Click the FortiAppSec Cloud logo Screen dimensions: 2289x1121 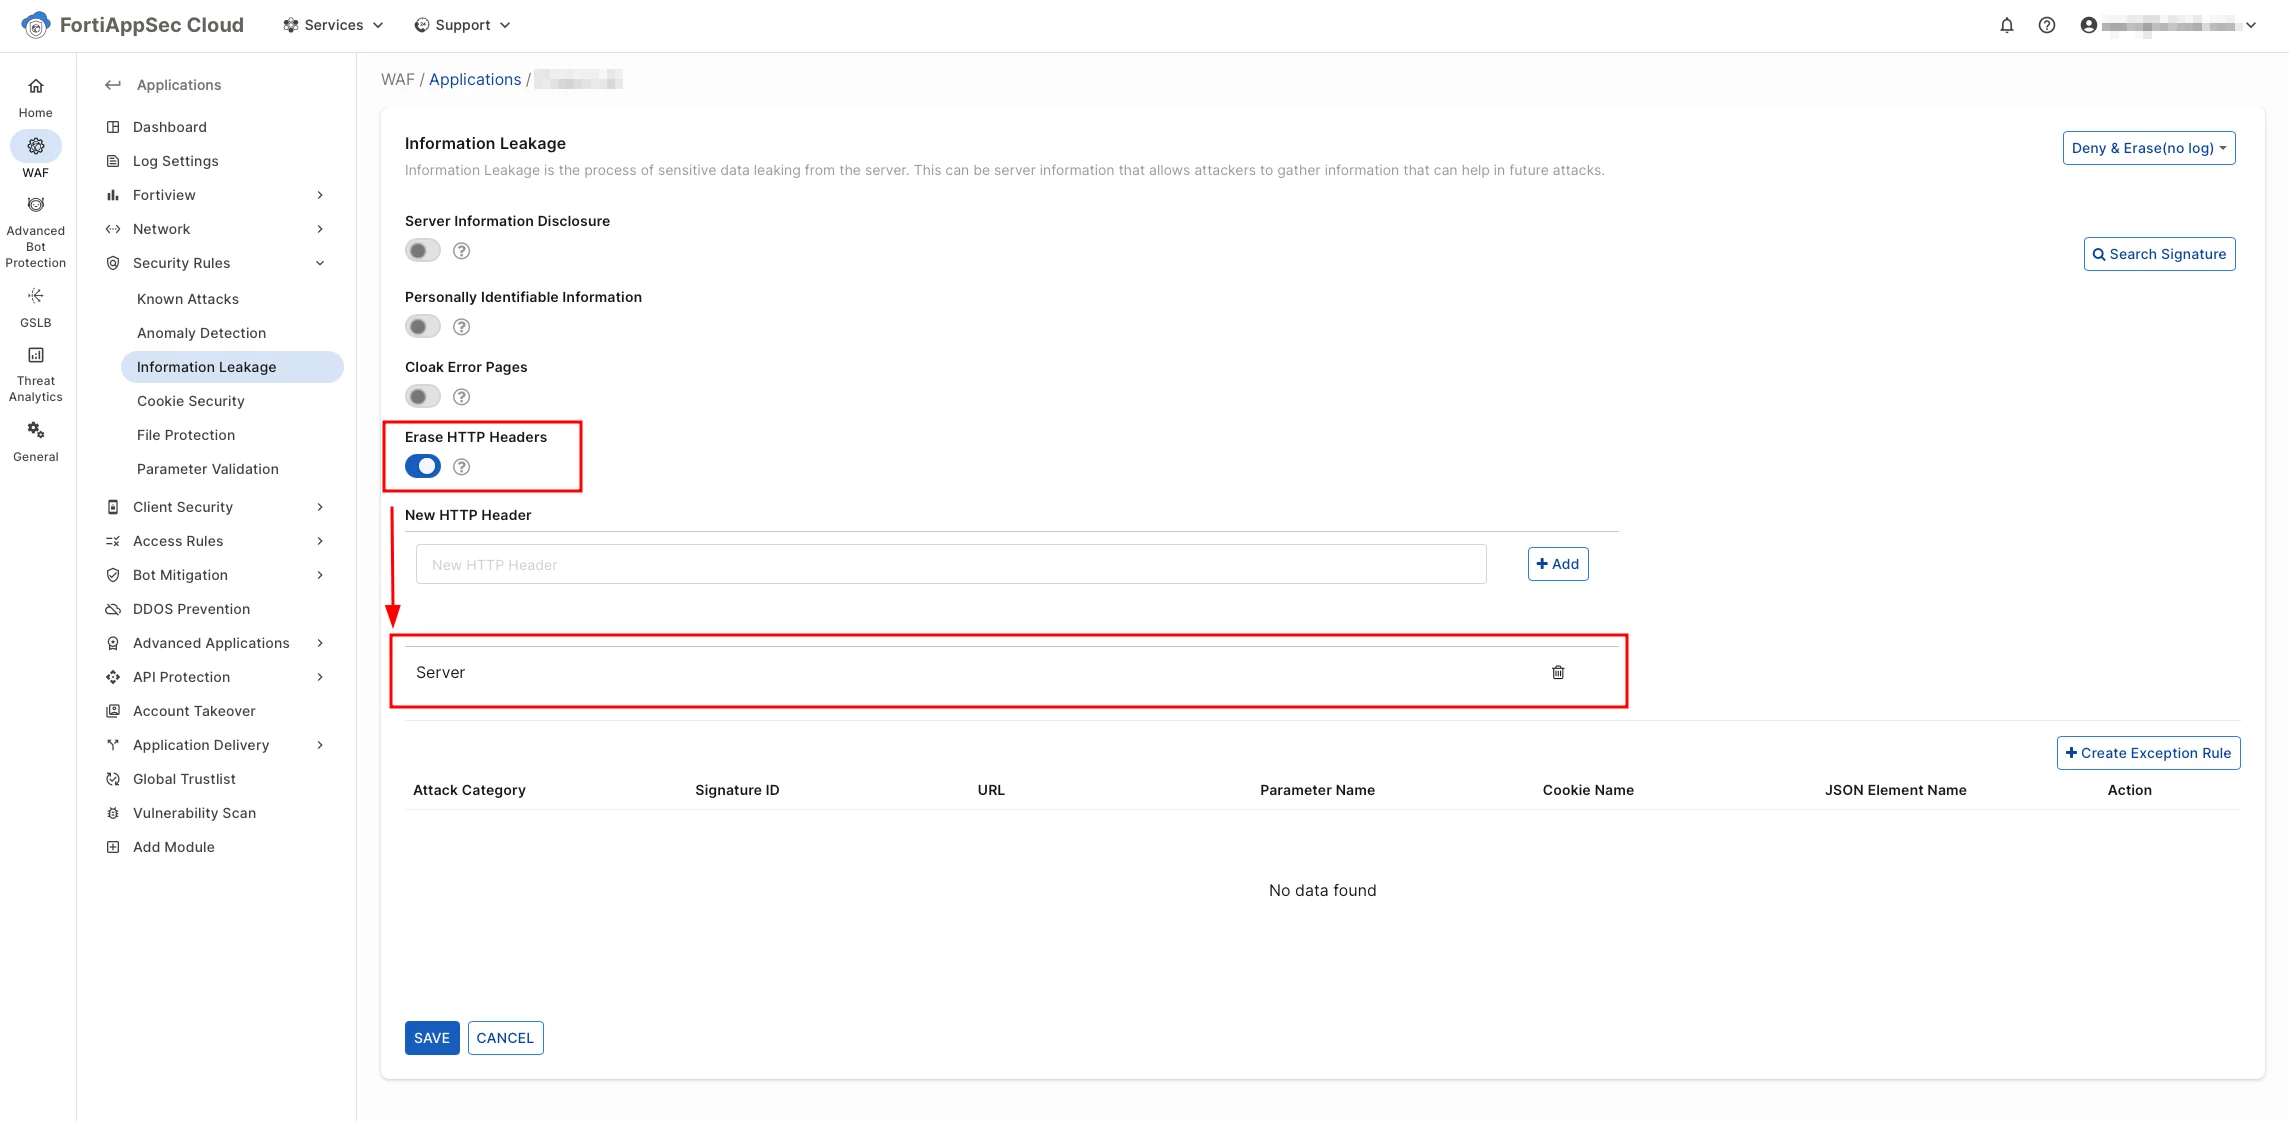132,25
